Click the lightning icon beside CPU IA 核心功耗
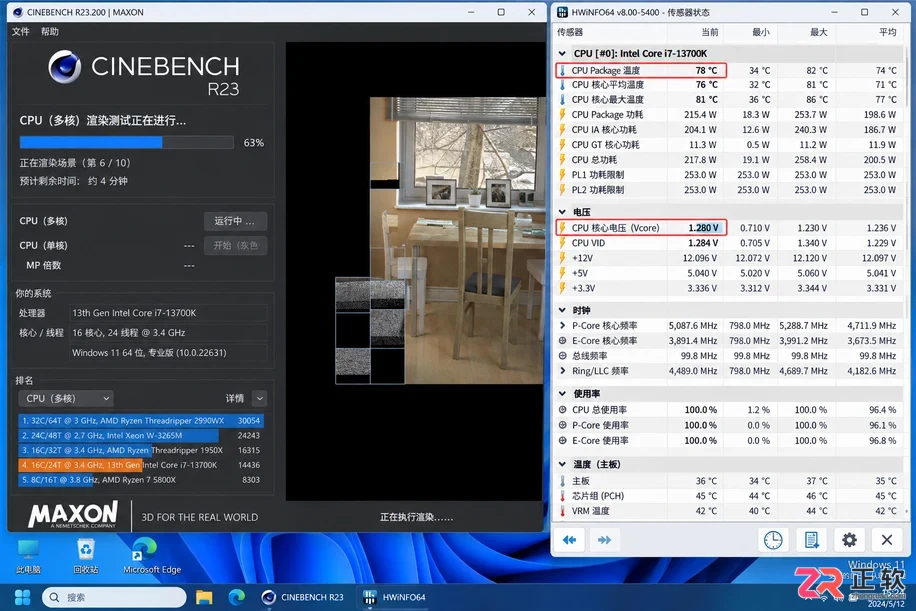Image resolution: width=916 pixels, height=611 pixels. click(563, 130)
